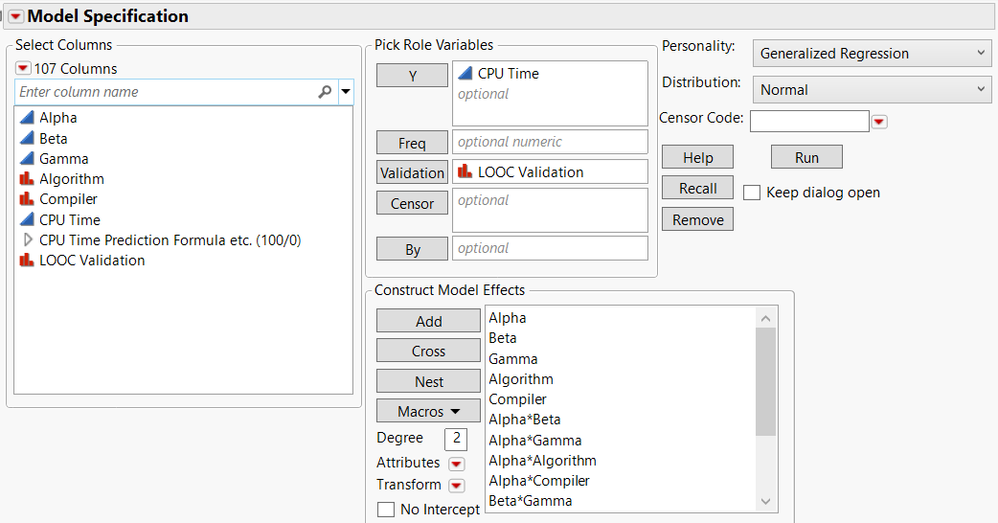Screen dimensions: 998x523
Task: Open the 107 Columns red triangle menu
Action: click(23, 68)
